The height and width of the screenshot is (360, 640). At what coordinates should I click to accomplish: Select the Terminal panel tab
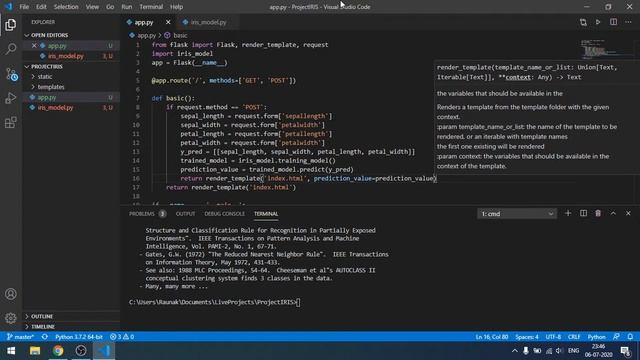[x=266, y=213]
